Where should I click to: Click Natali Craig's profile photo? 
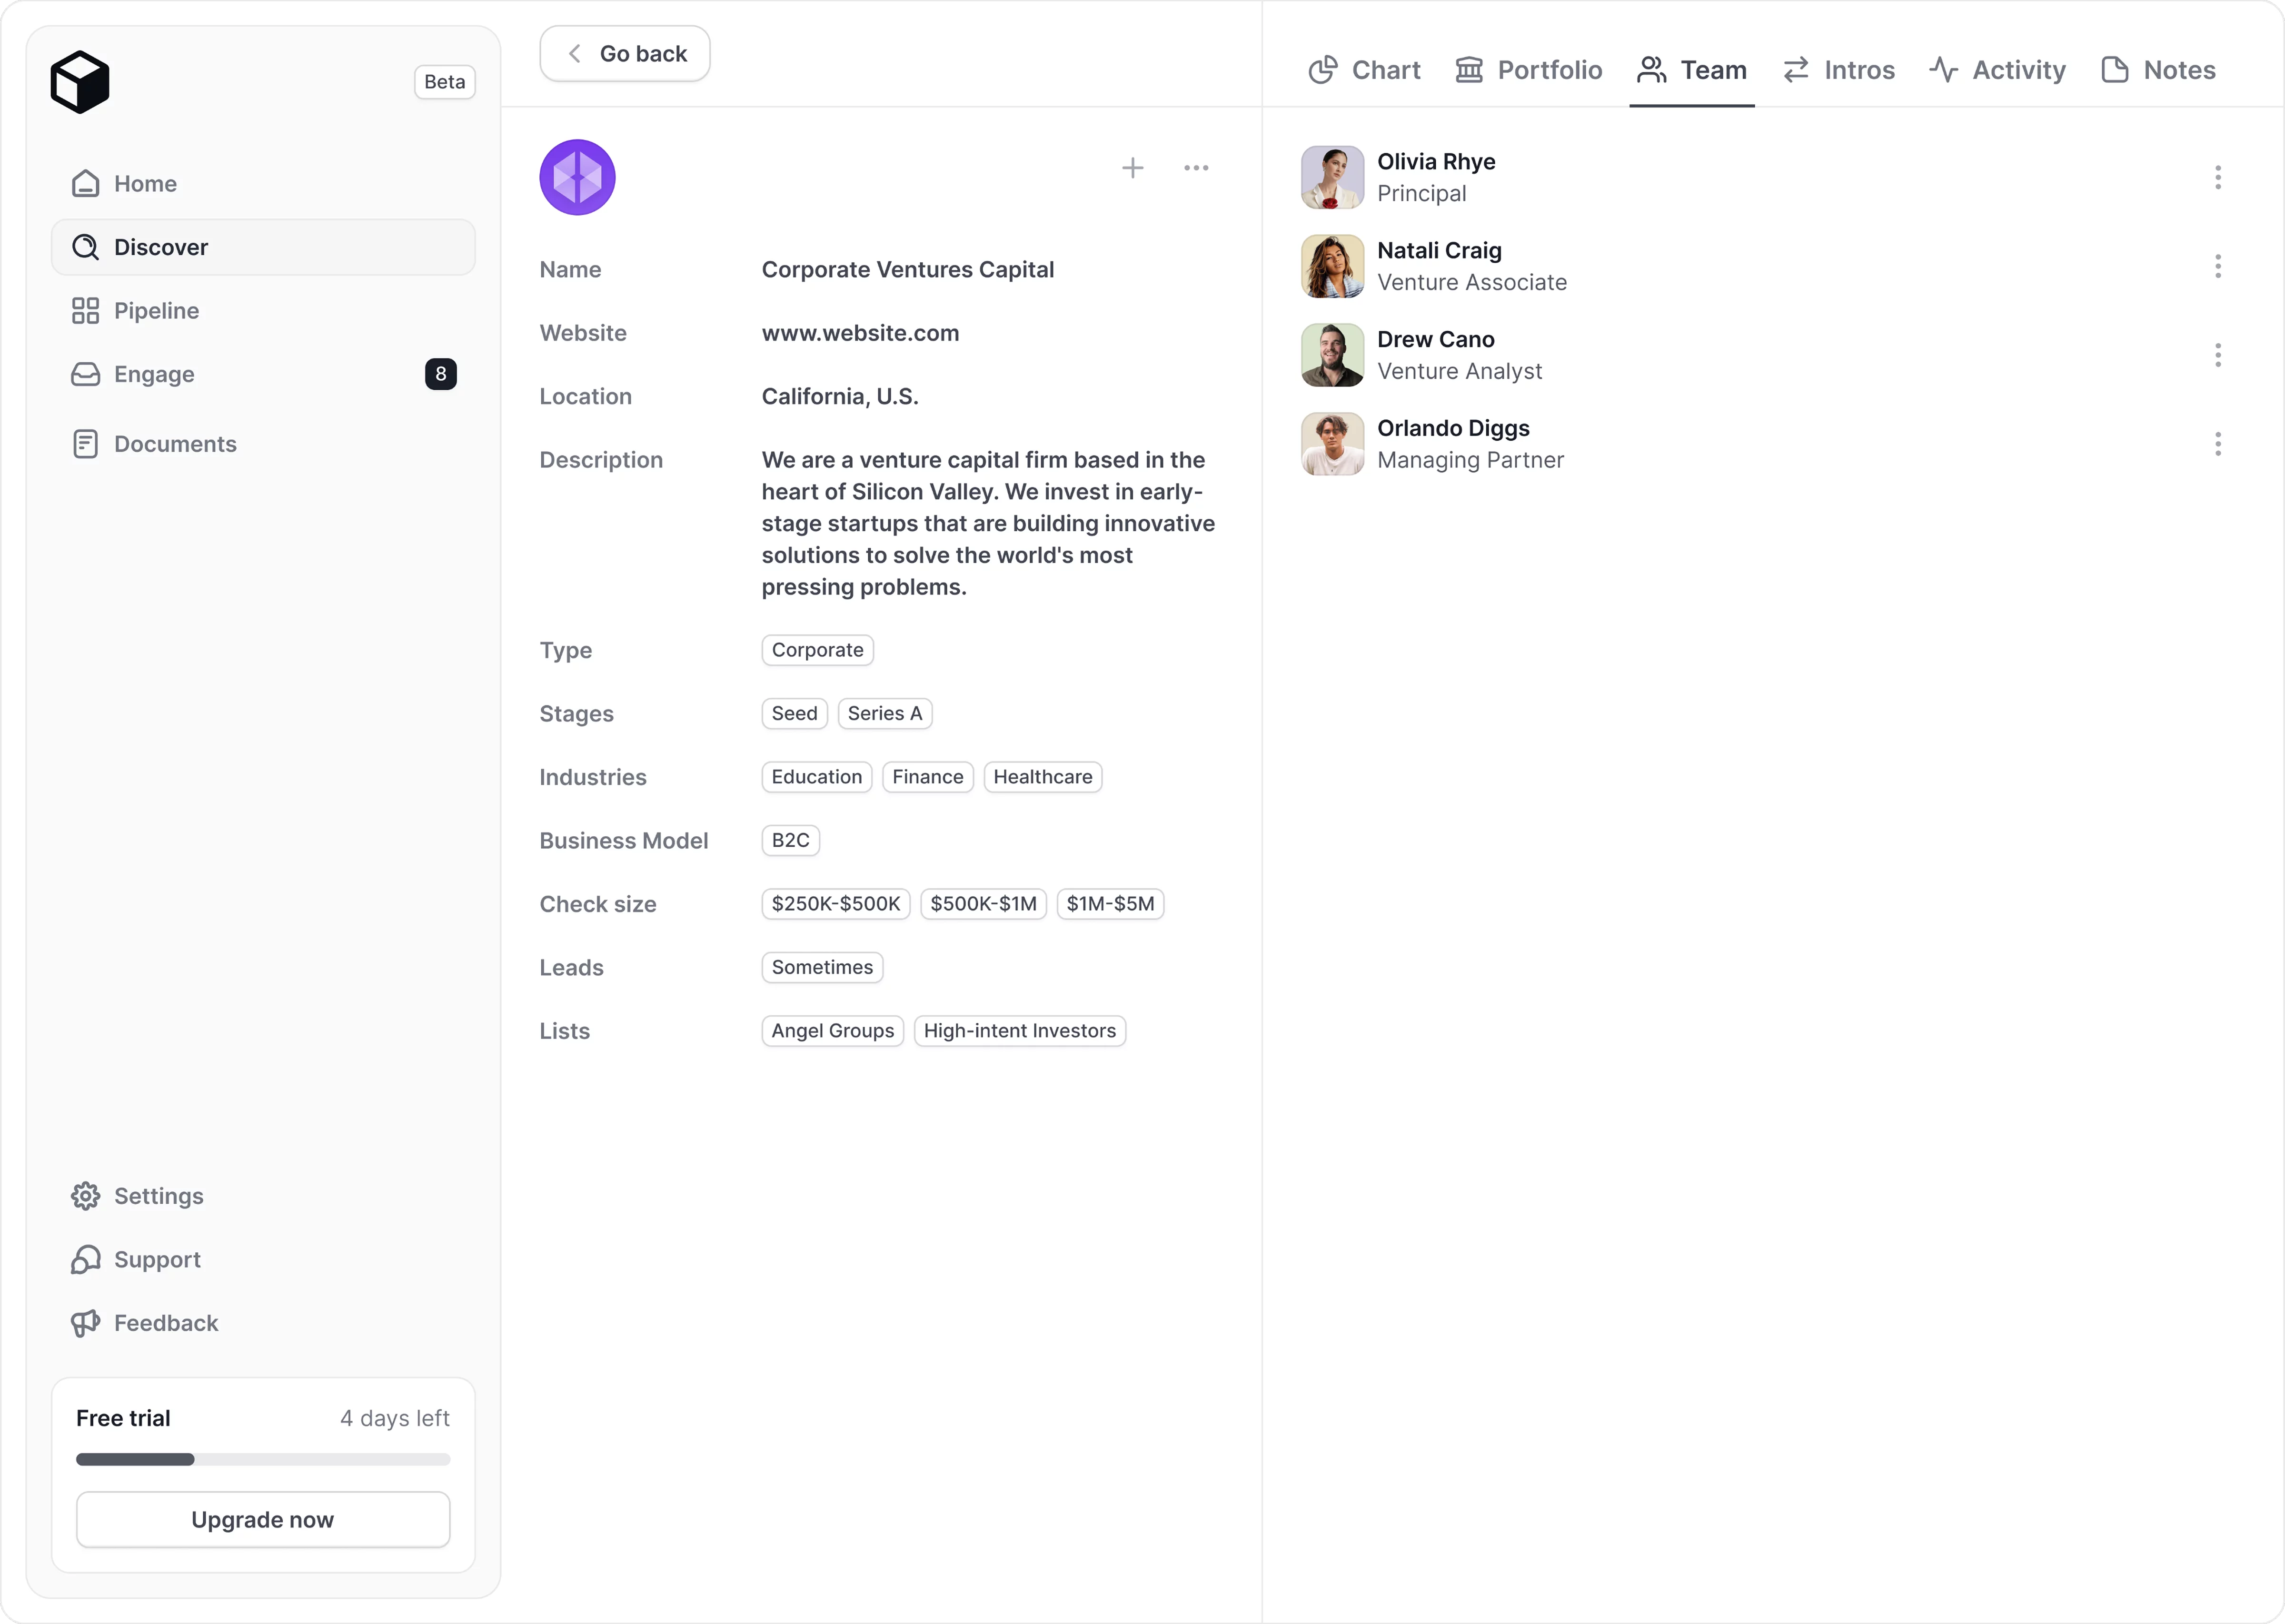pos(1332,266)
